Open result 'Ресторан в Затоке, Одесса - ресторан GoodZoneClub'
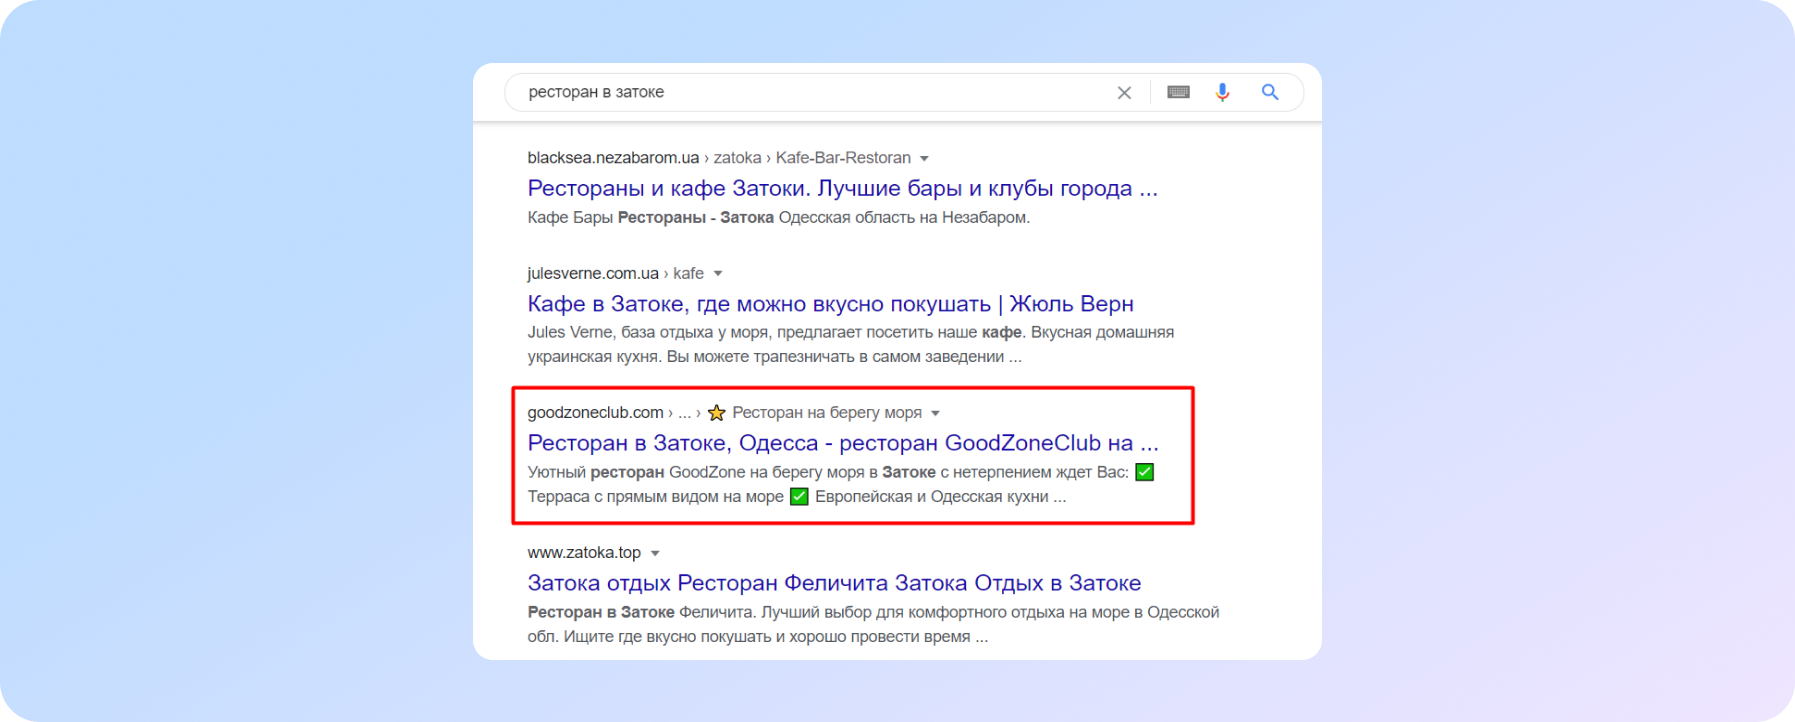Viewport: 1795px width, 722px height. pos(843,443)
